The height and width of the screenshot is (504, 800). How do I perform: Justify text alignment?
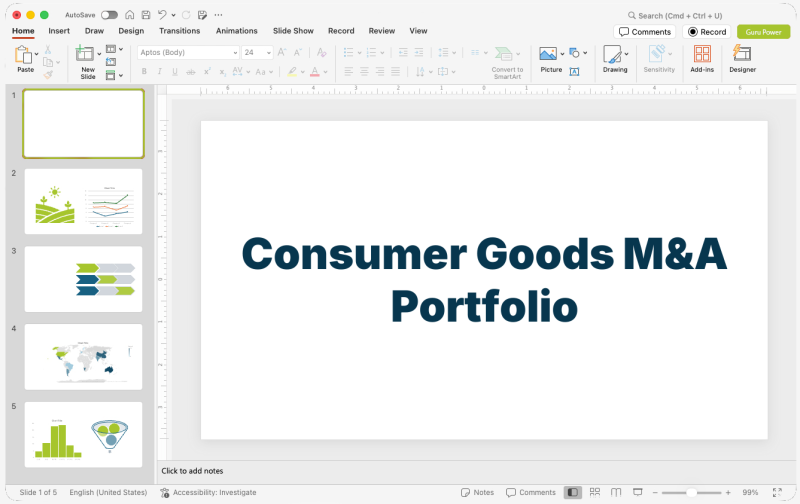tap(395, 71)
